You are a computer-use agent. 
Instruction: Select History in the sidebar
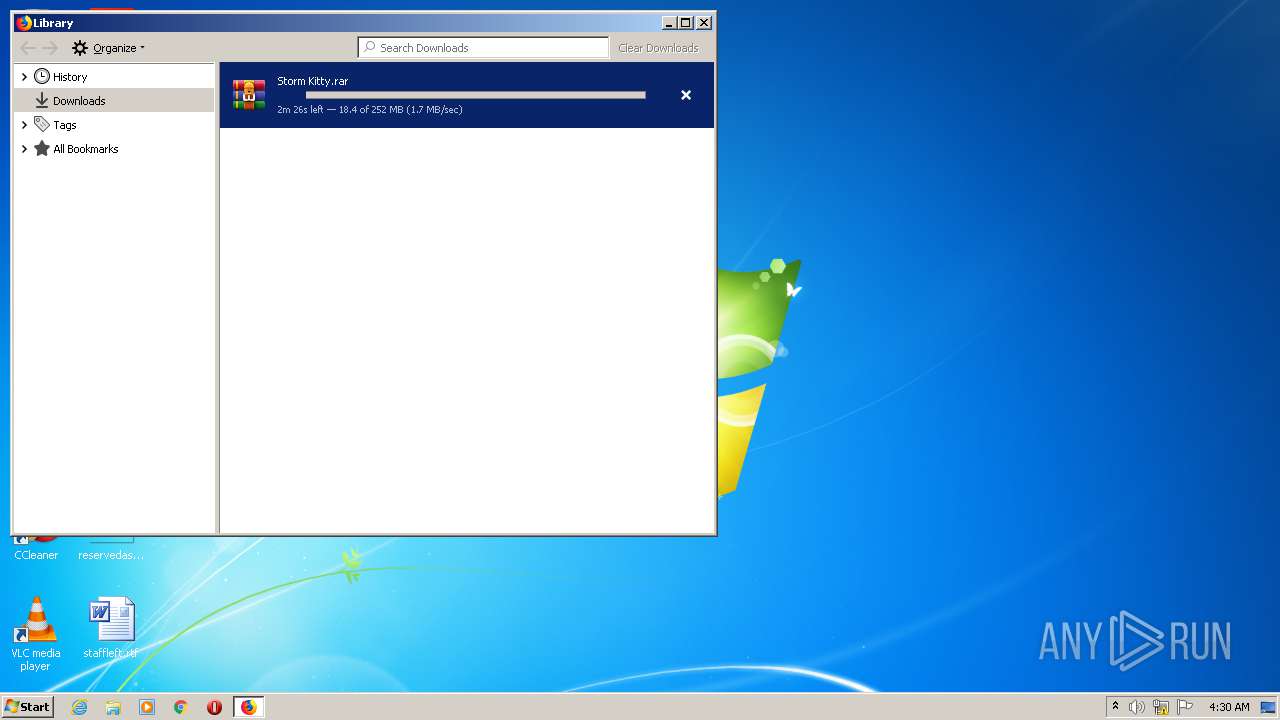(x=70, y=77)
